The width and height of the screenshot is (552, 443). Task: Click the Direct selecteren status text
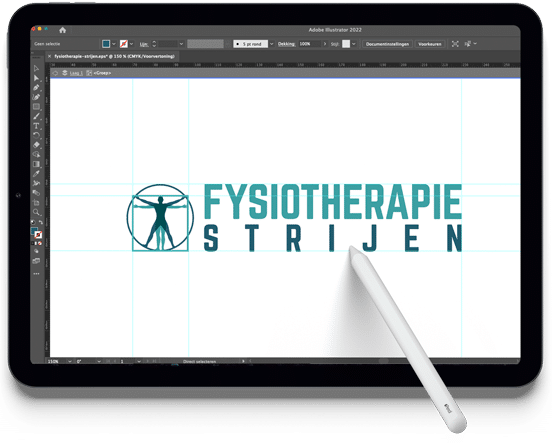199,362
